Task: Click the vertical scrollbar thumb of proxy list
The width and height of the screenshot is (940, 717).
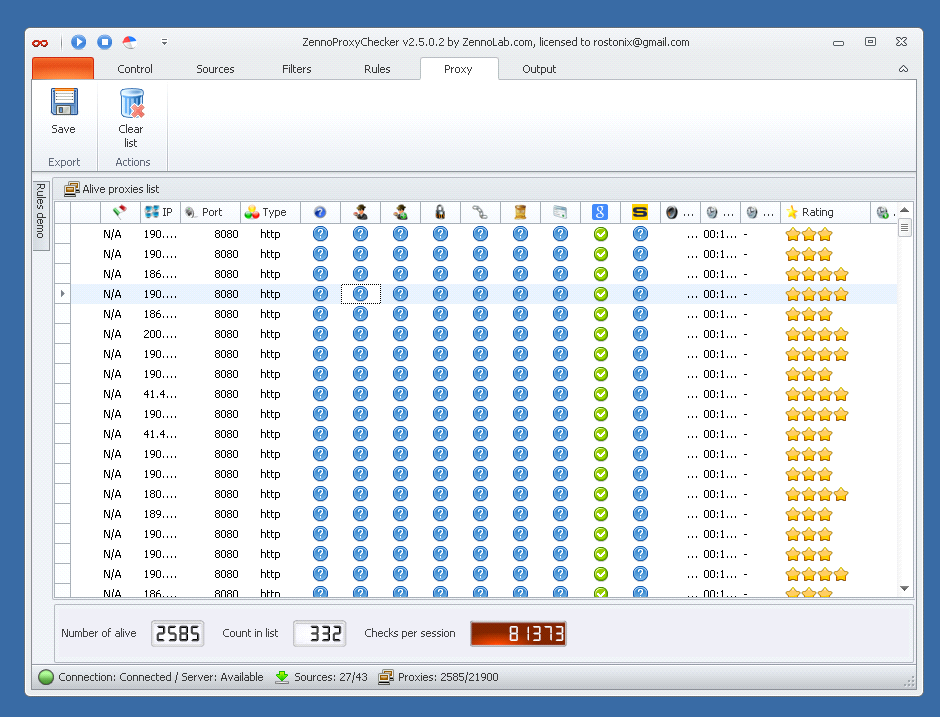Action: pyautogui.click(x=905, y=228)
